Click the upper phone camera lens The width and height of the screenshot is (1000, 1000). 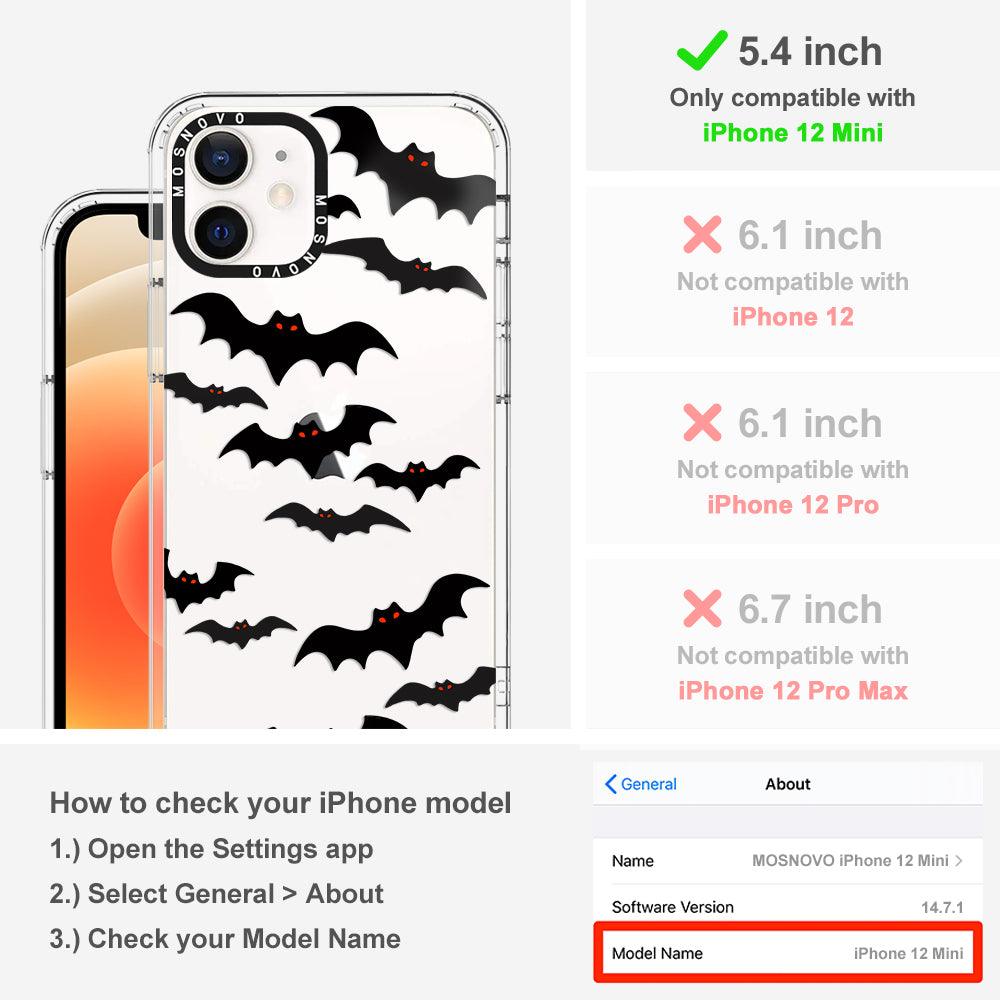coord(221,158)
